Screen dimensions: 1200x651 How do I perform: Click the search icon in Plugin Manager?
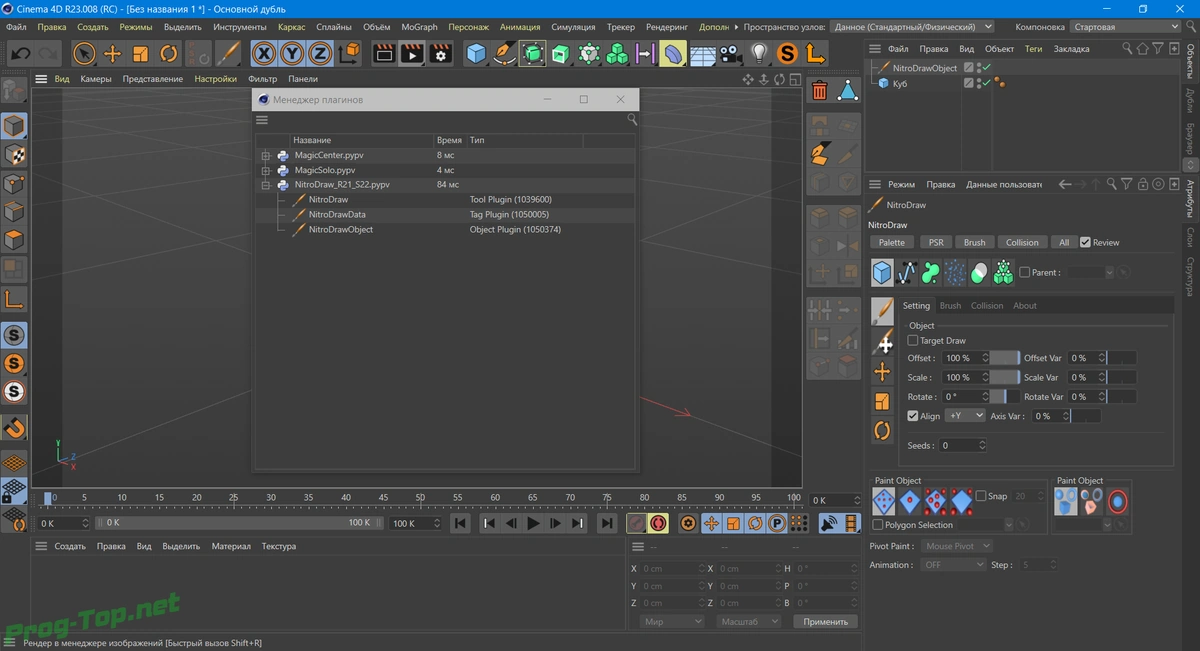coord(632,119)
